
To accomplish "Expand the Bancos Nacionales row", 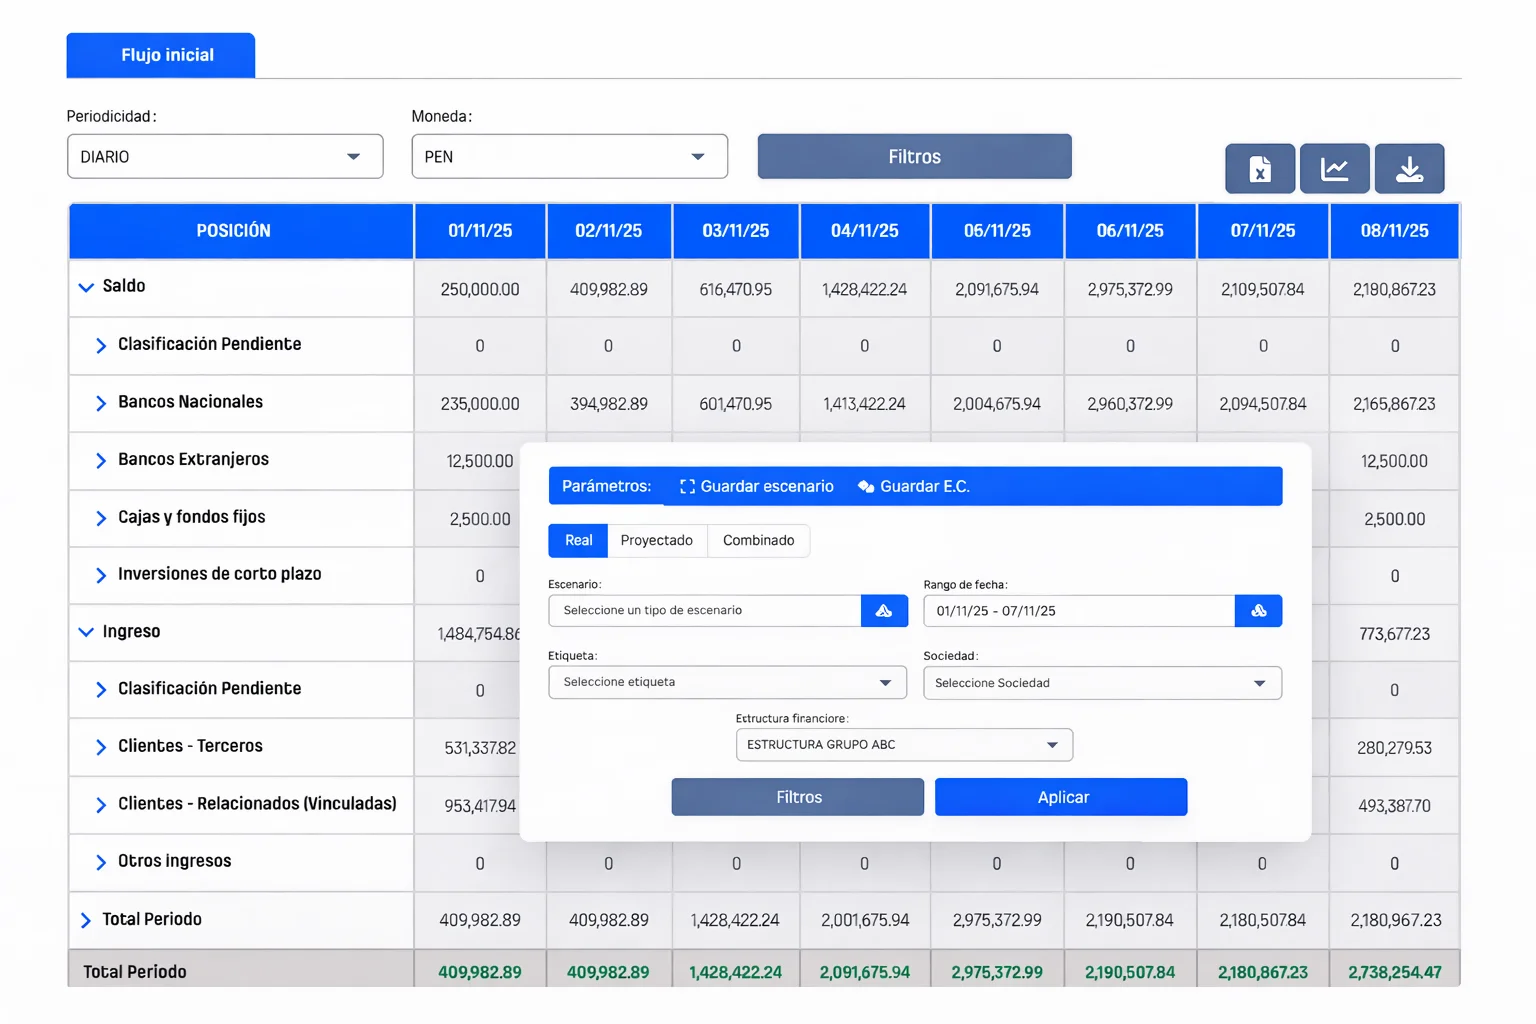I will click(101, 403).
